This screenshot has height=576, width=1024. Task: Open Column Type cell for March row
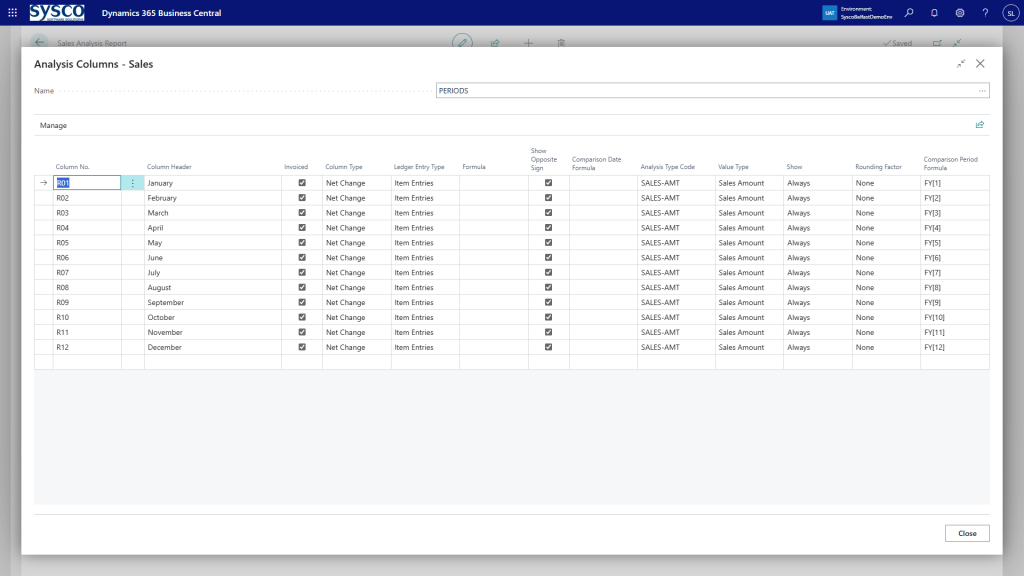(356, 213)
